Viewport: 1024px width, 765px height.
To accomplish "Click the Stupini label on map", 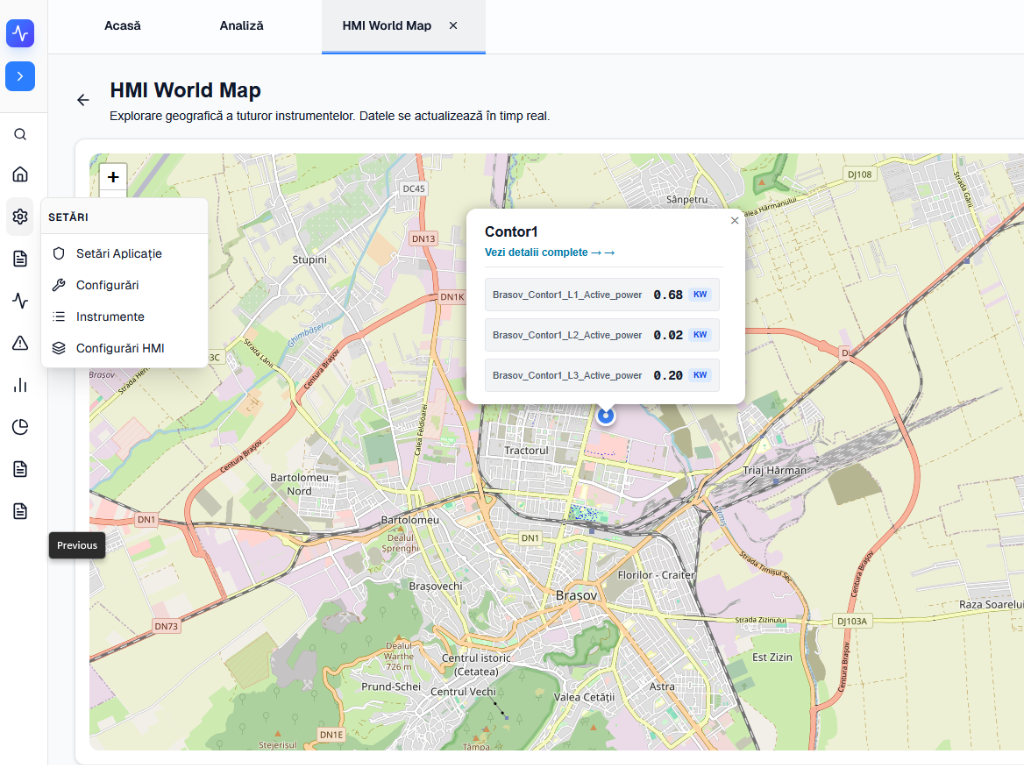I will pos(310,260).
